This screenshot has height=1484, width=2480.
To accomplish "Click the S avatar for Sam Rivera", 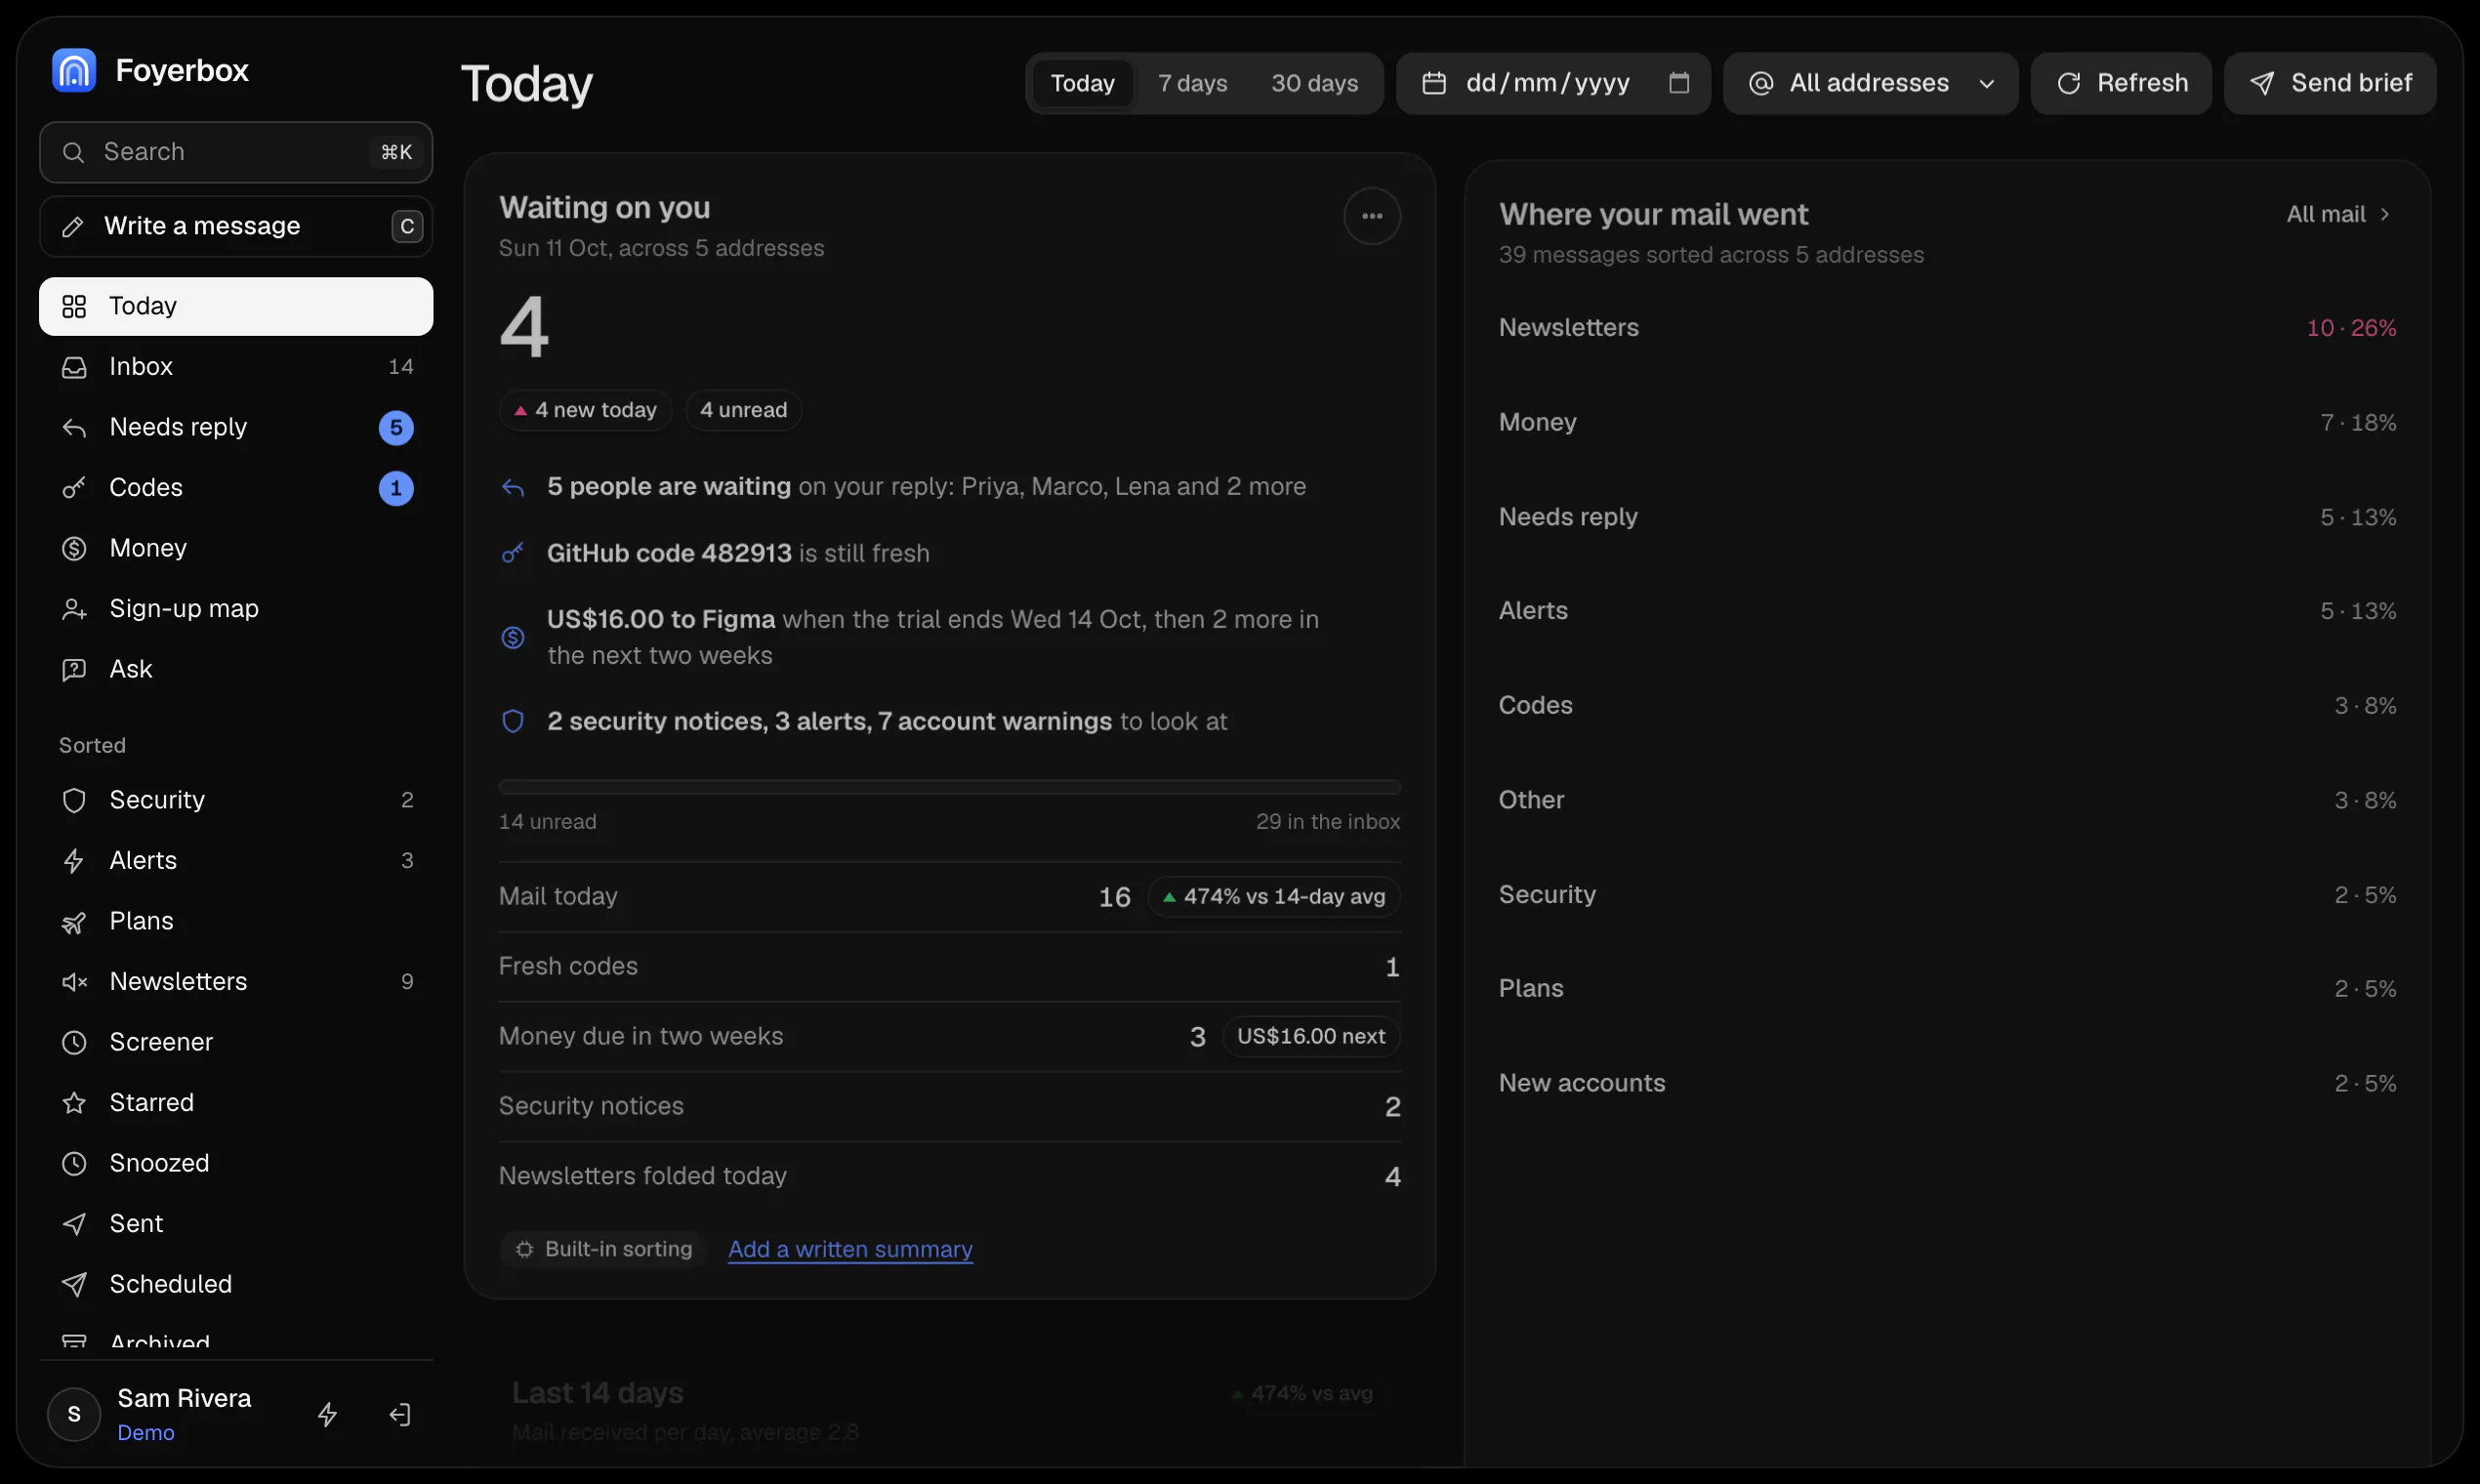I will tap(74, 1414).
